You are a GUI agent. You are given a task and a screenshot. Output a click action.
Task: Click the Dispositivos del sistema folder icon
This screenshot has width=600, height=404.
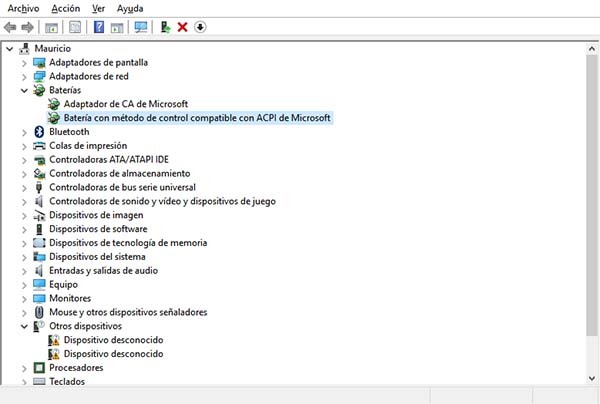(x=39, y=256)
